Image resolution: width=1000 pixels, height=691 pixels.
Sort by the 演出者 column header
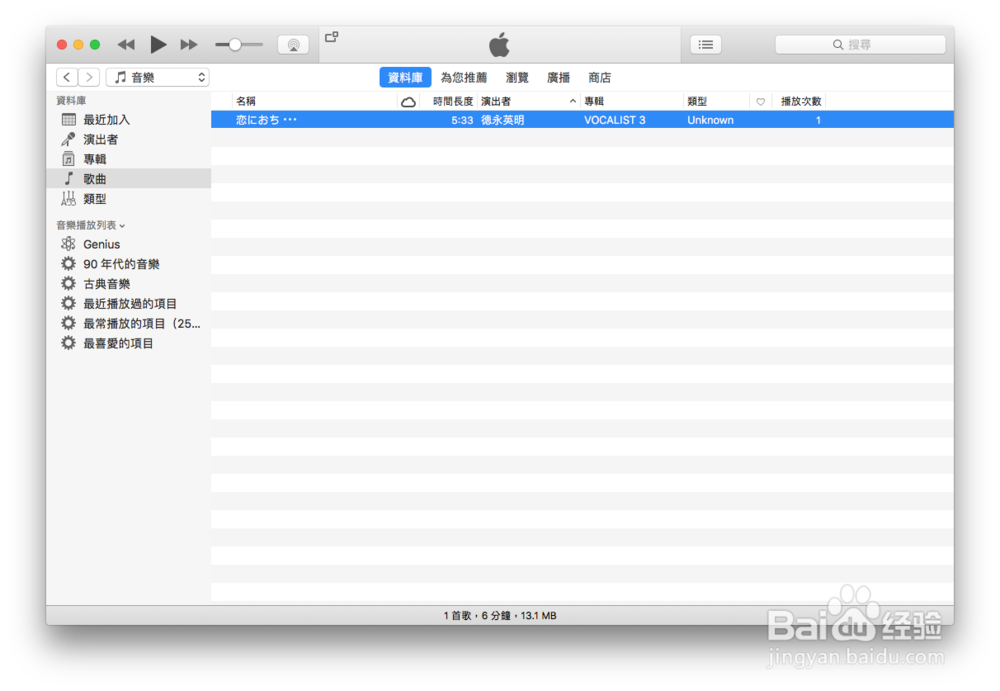coord(529,101)
